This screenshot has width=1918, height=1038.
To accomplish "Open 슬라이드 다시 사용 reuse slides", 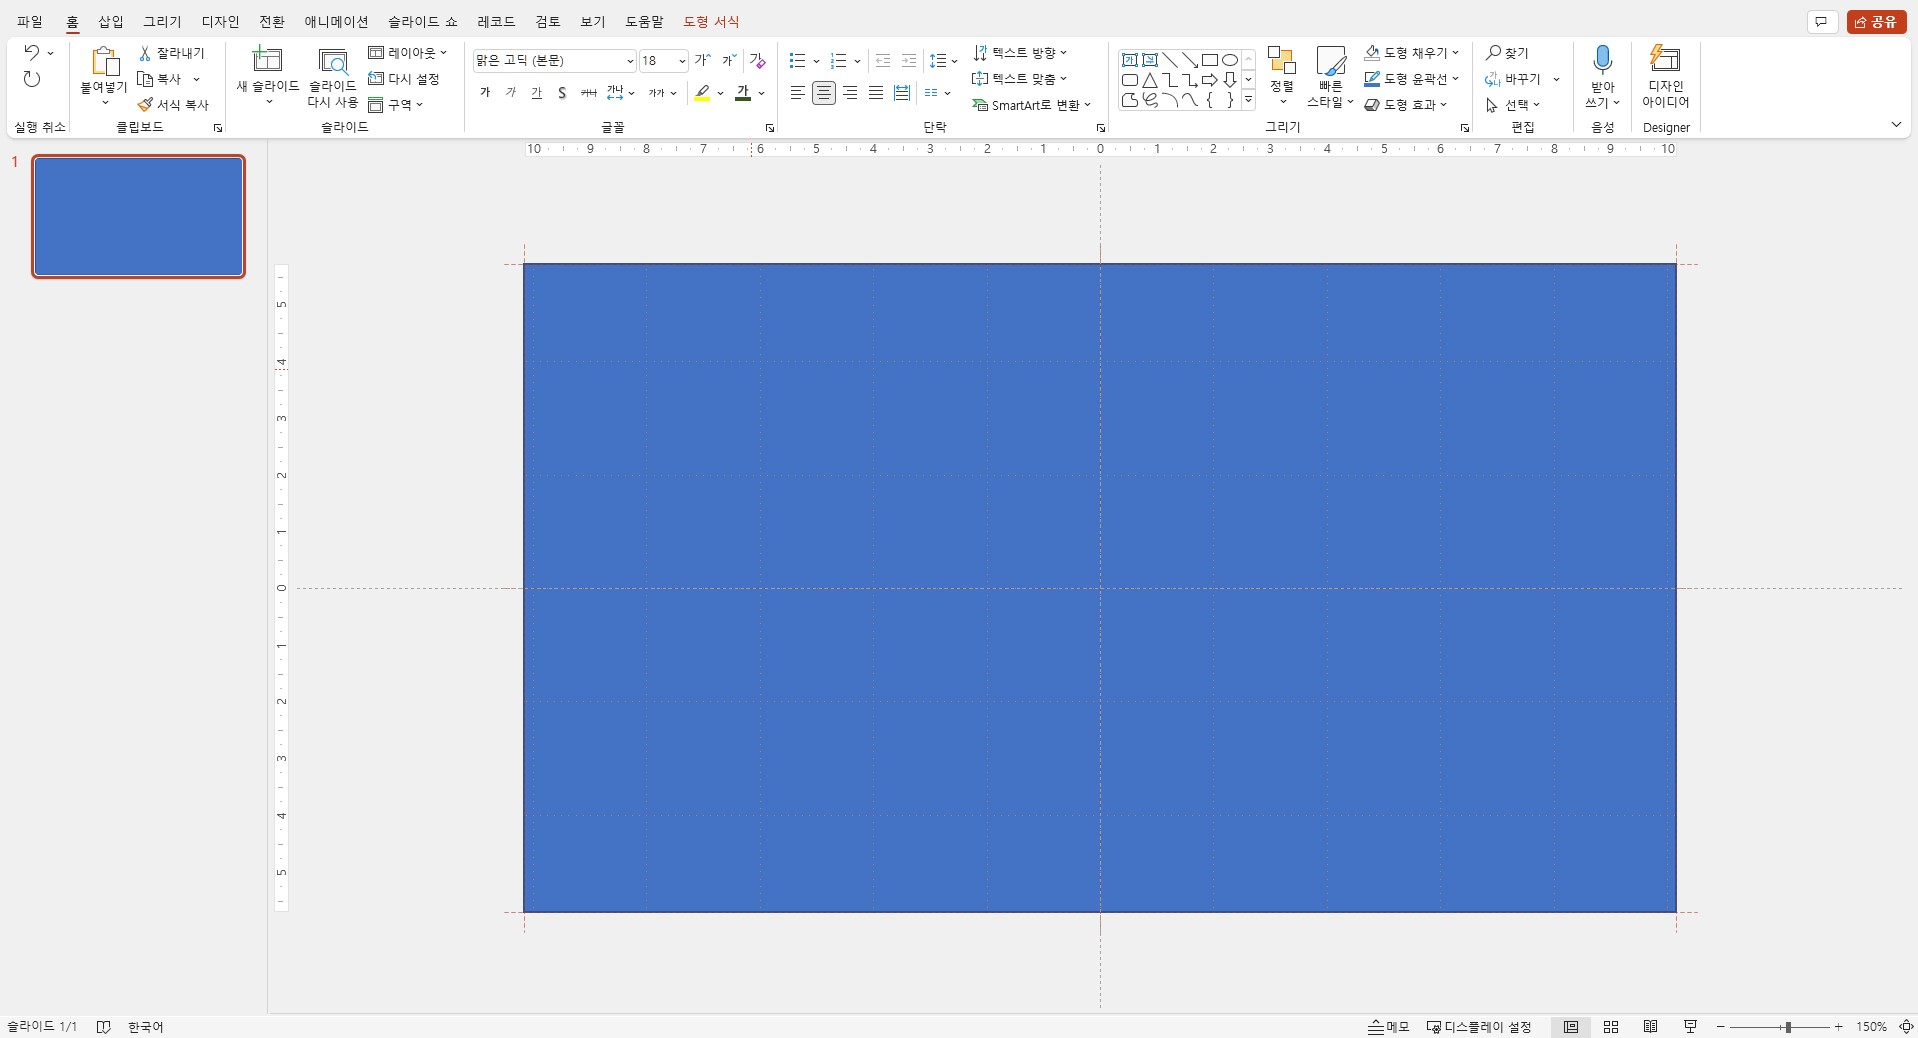I will point(332,77).
